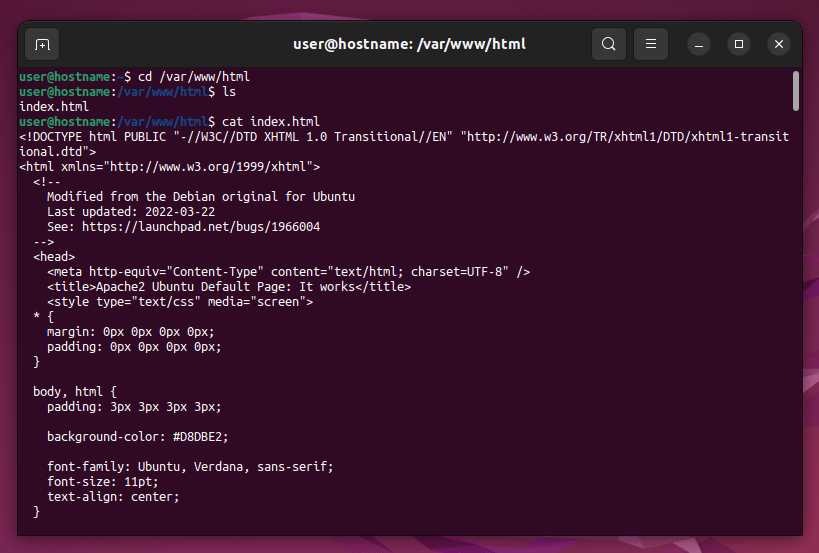Click the '* {' selector line

(x=43, y=317)
